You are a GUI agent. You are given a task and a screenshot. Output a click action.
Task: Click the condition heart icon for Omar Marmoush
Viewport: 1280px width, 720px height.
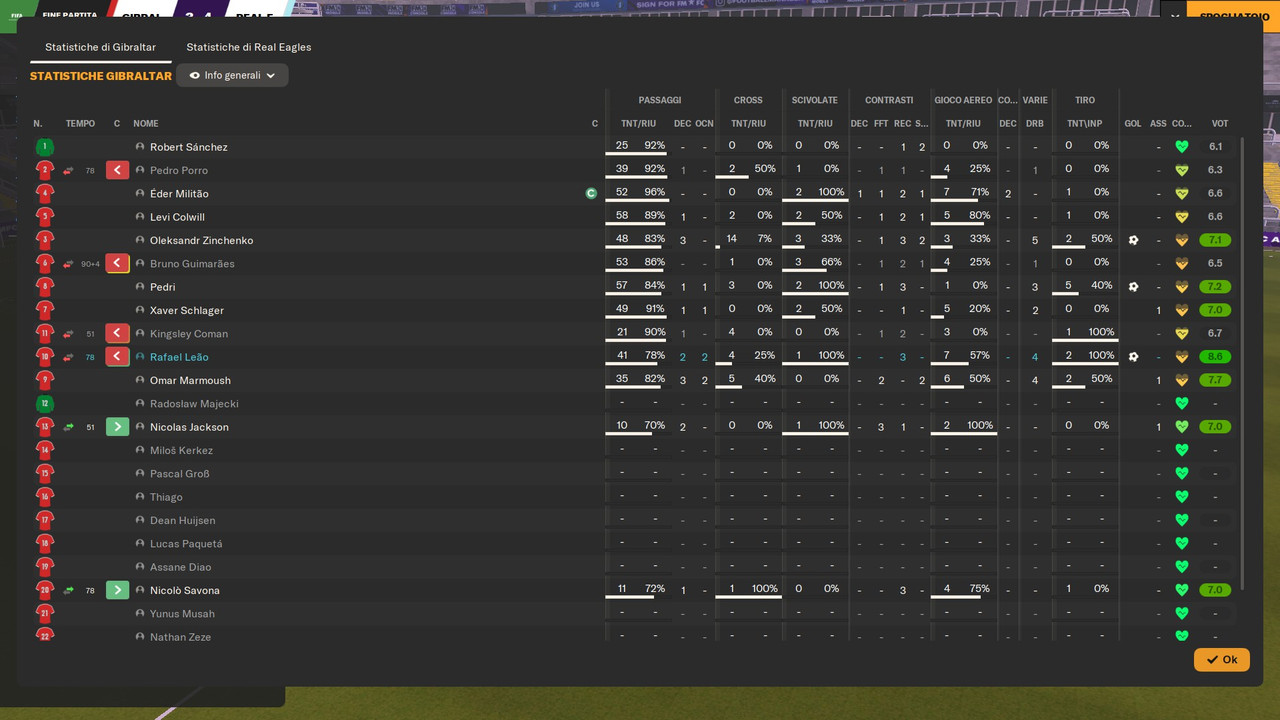pos(1182,381)
